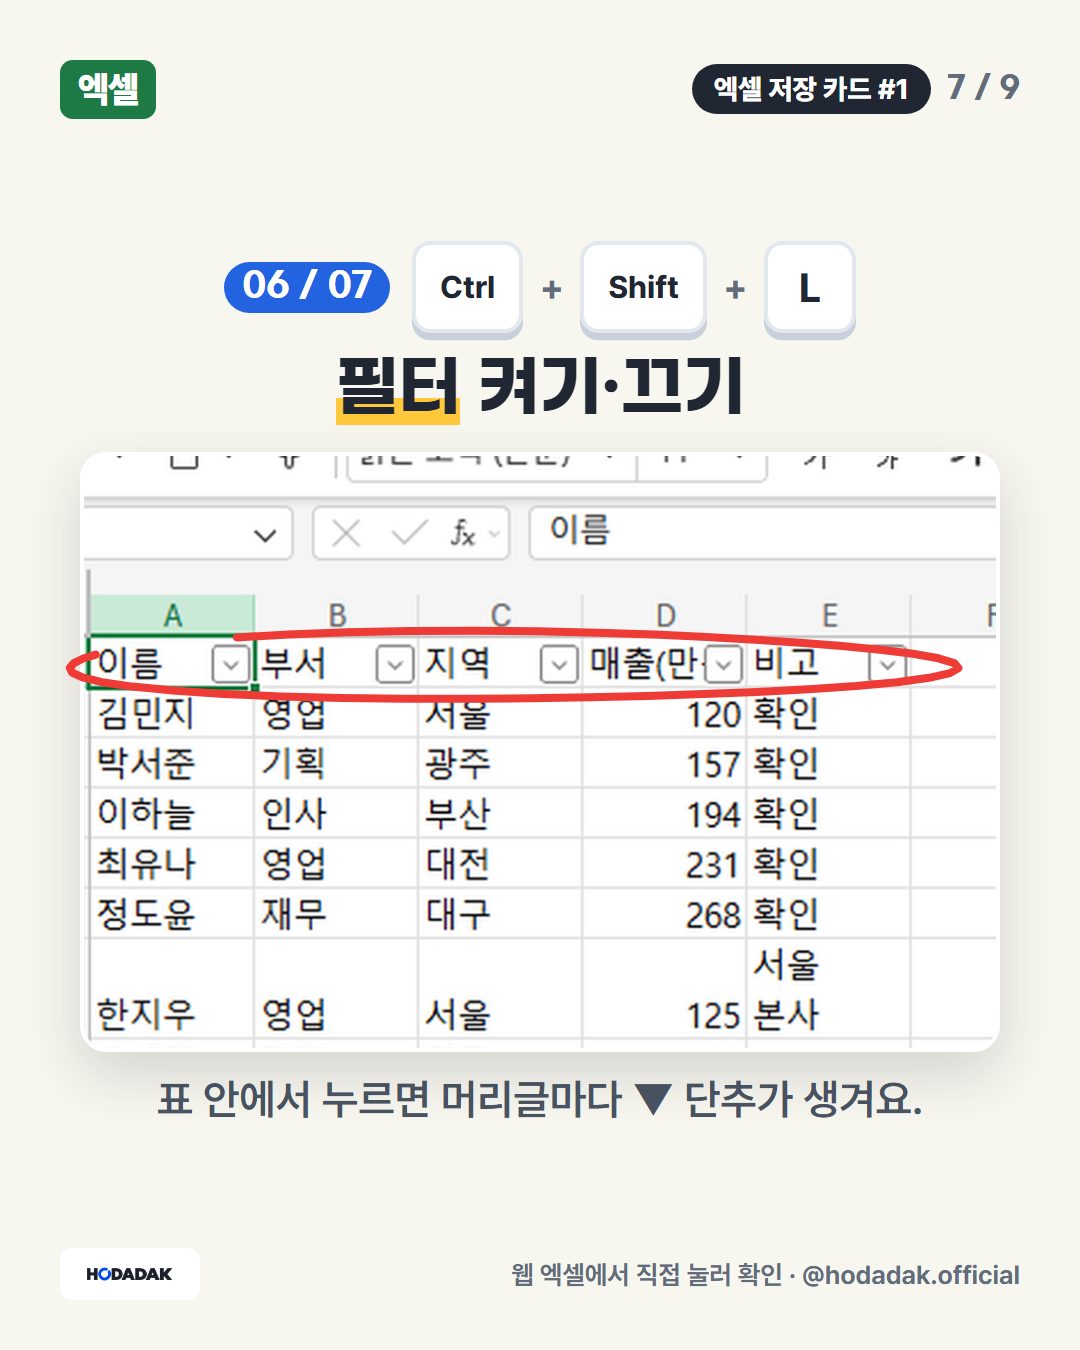This screenshot has height=1350, width=1080.
Task: Select cell 대구
Action: pos(501,913)
